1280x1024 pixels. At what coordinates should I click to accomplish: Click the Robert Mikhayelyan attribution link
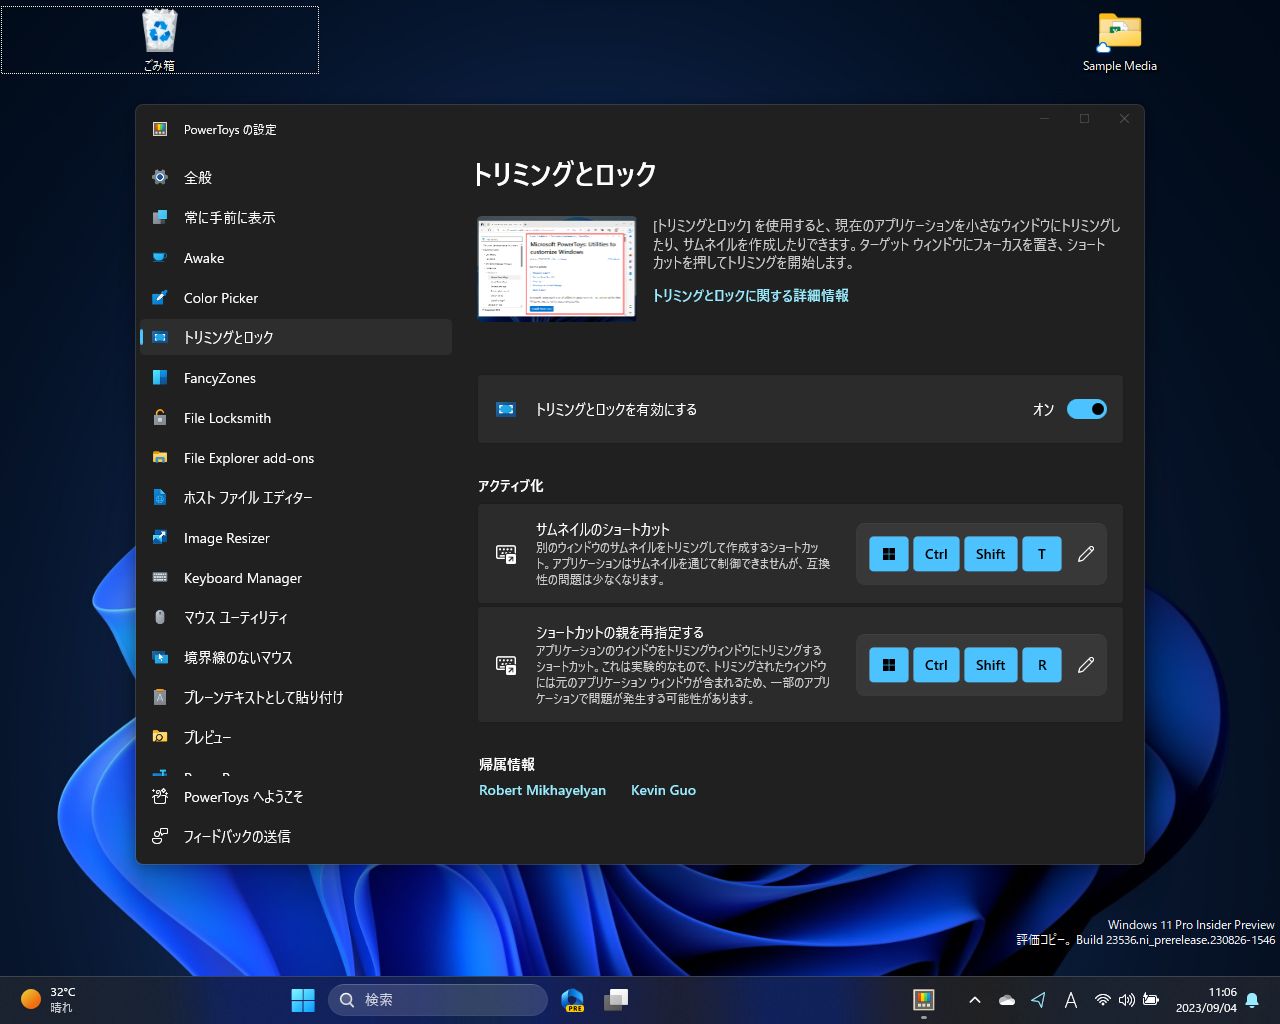(x=542, y=790)
